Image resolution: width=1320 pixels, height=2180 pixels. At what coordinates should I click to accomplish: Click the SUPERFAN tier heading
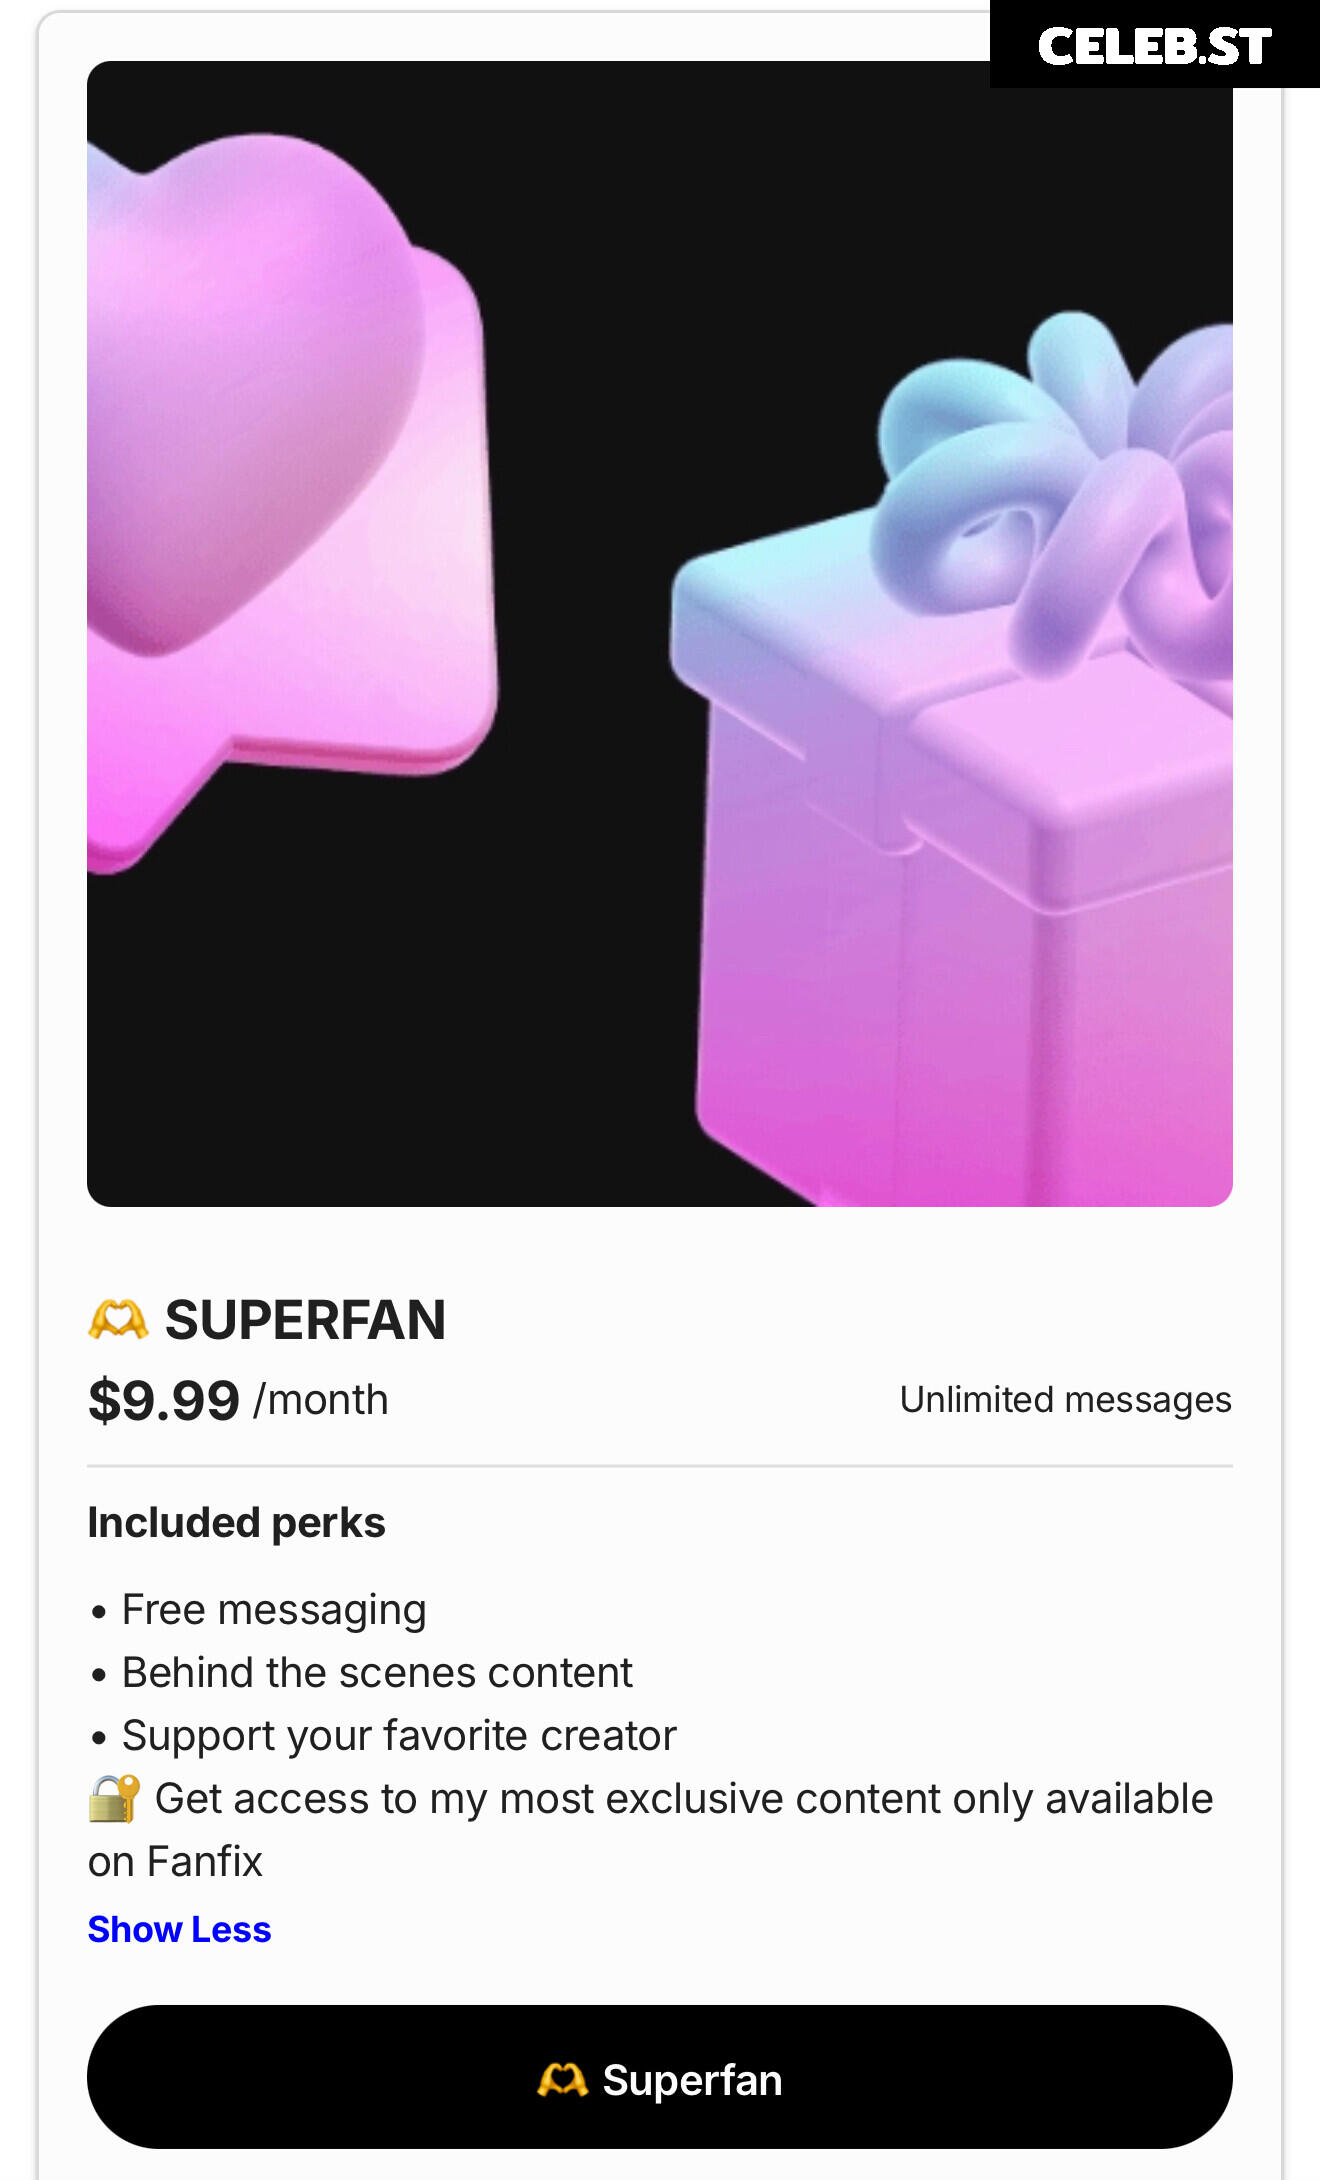(305, 1320)
